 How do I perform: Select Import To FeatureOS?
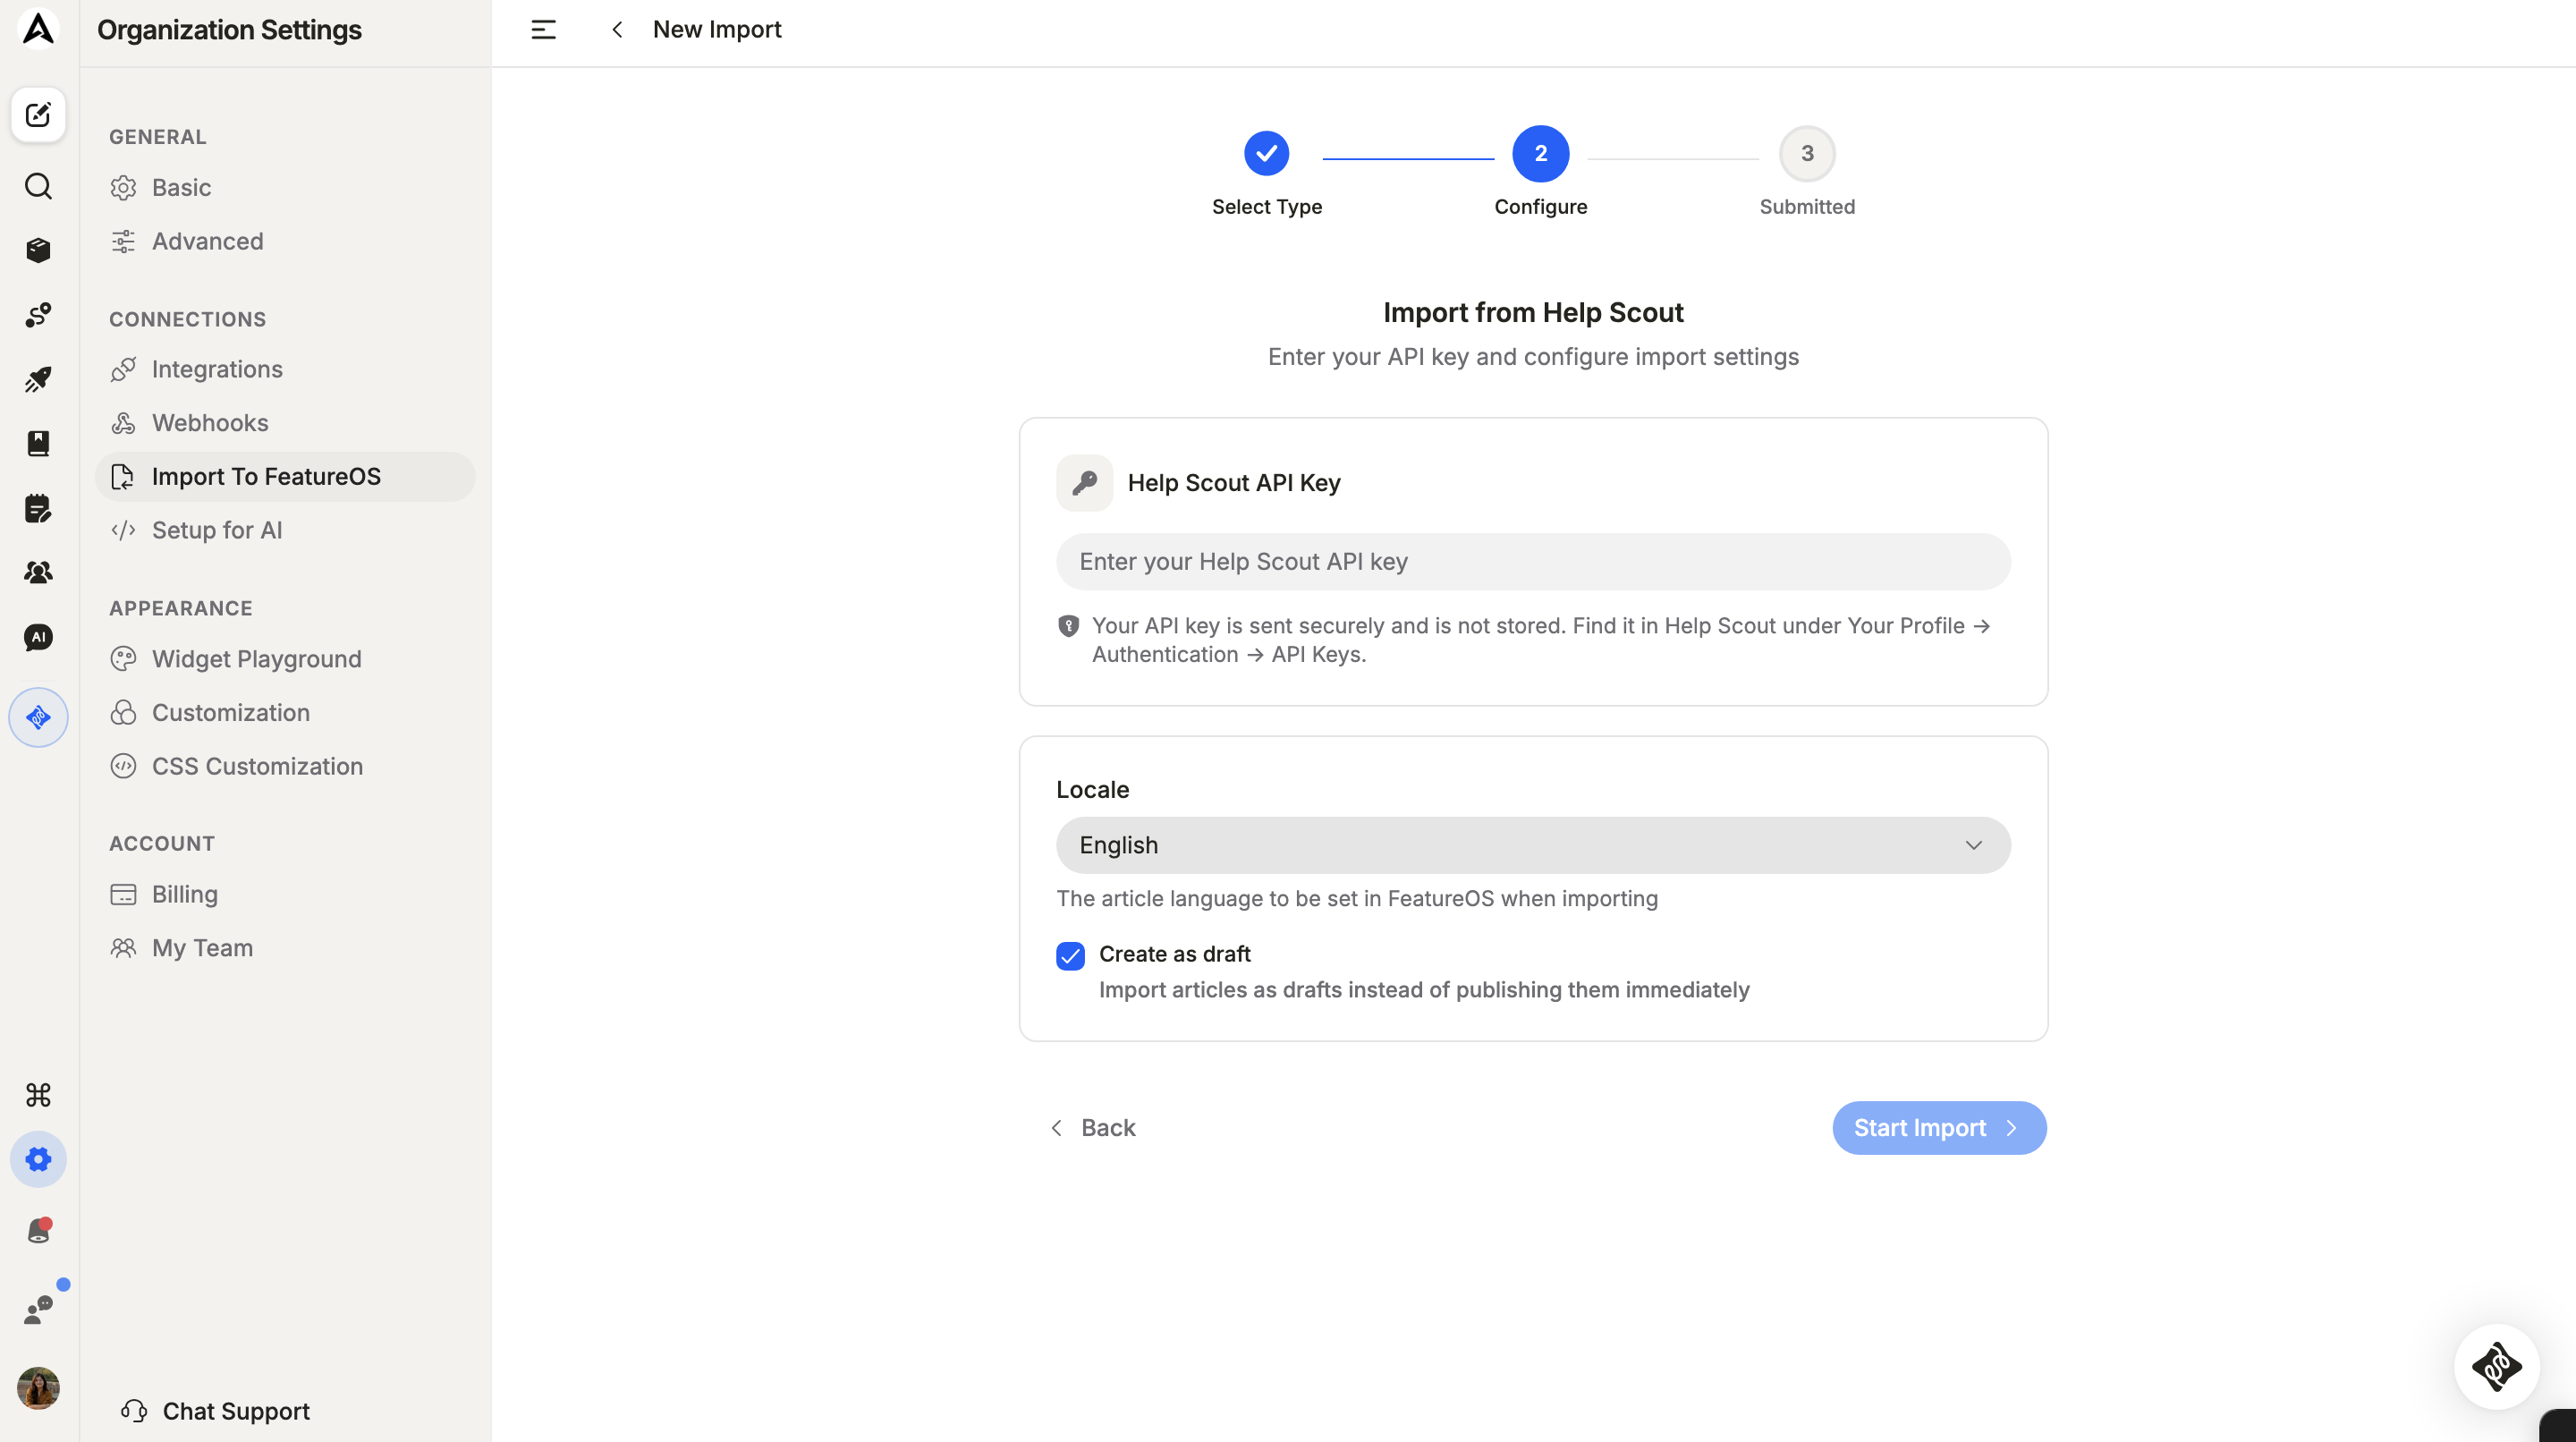pyautogui.click(x=285, y=476)
